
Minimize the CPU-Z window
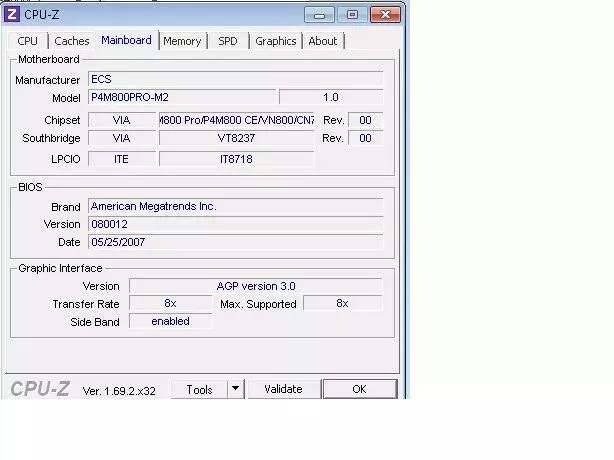(x=319, y=15)
